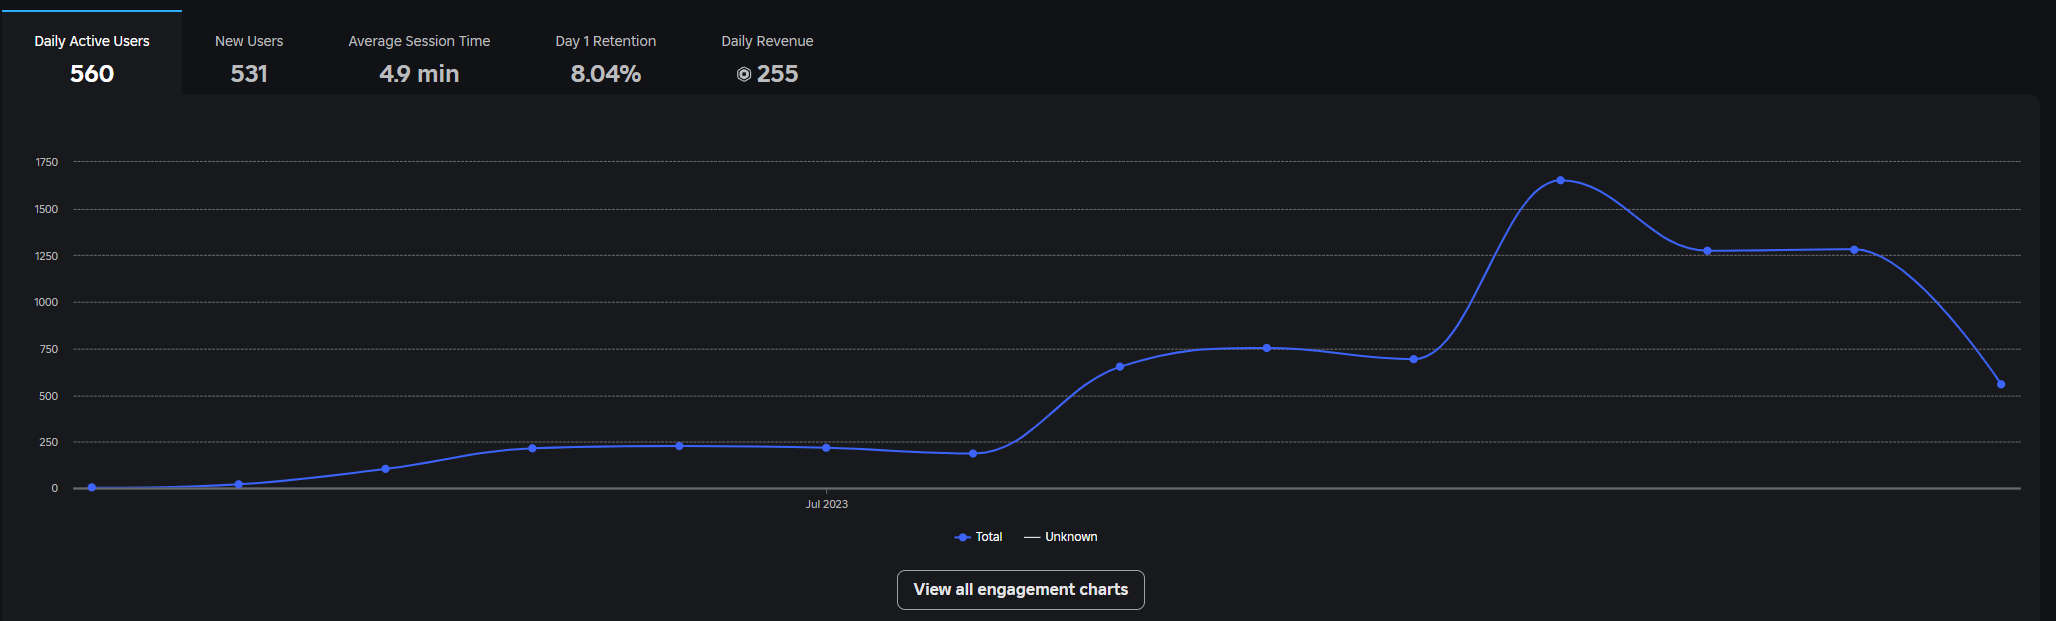Click the 8.04% retention value
The height and width of the screenshot is (621, 2056).
tap(606, 74)
